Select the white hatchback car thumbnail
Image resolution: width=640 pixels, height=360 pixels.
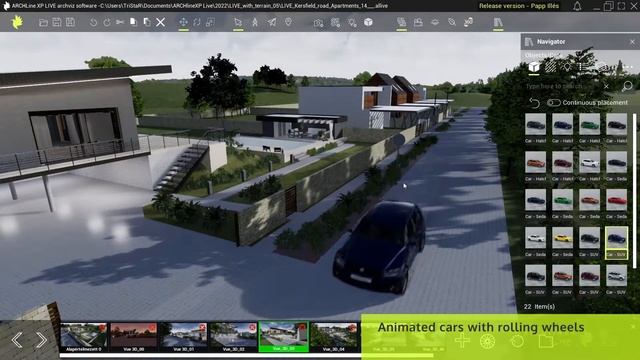(589, 162)
